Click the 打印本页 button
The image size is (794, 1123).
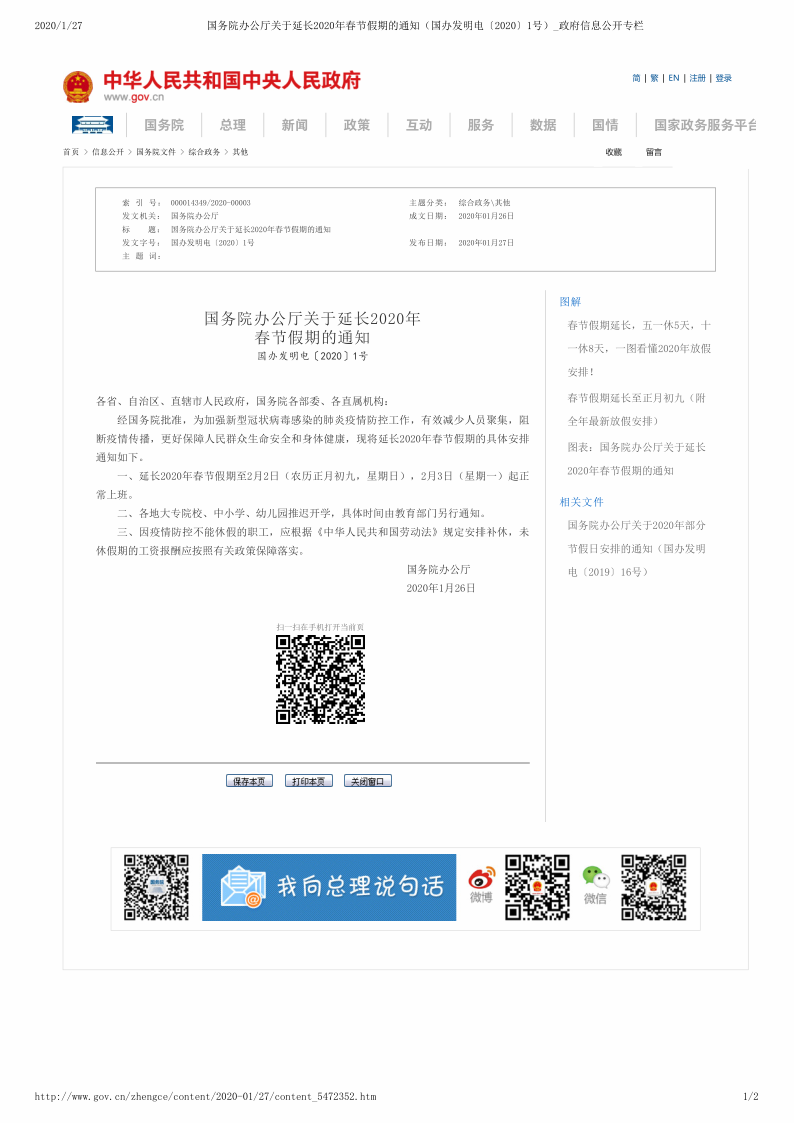(x=309, y=781)
